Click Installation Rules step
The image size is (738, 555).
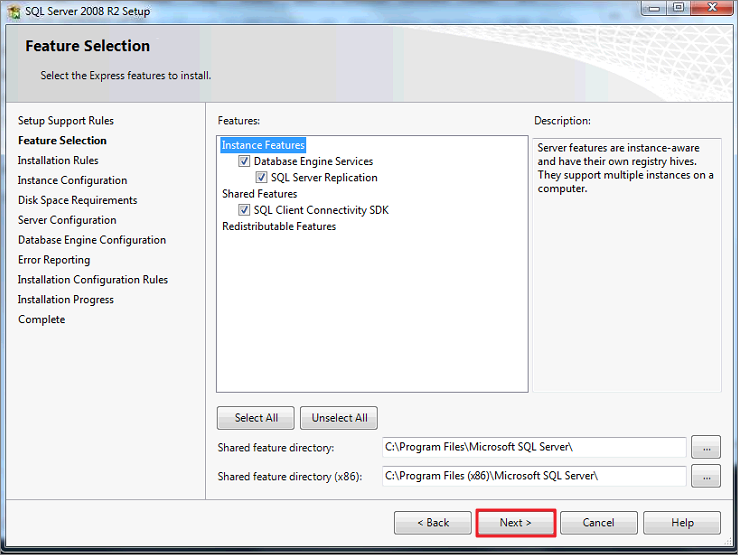point(58,161)
